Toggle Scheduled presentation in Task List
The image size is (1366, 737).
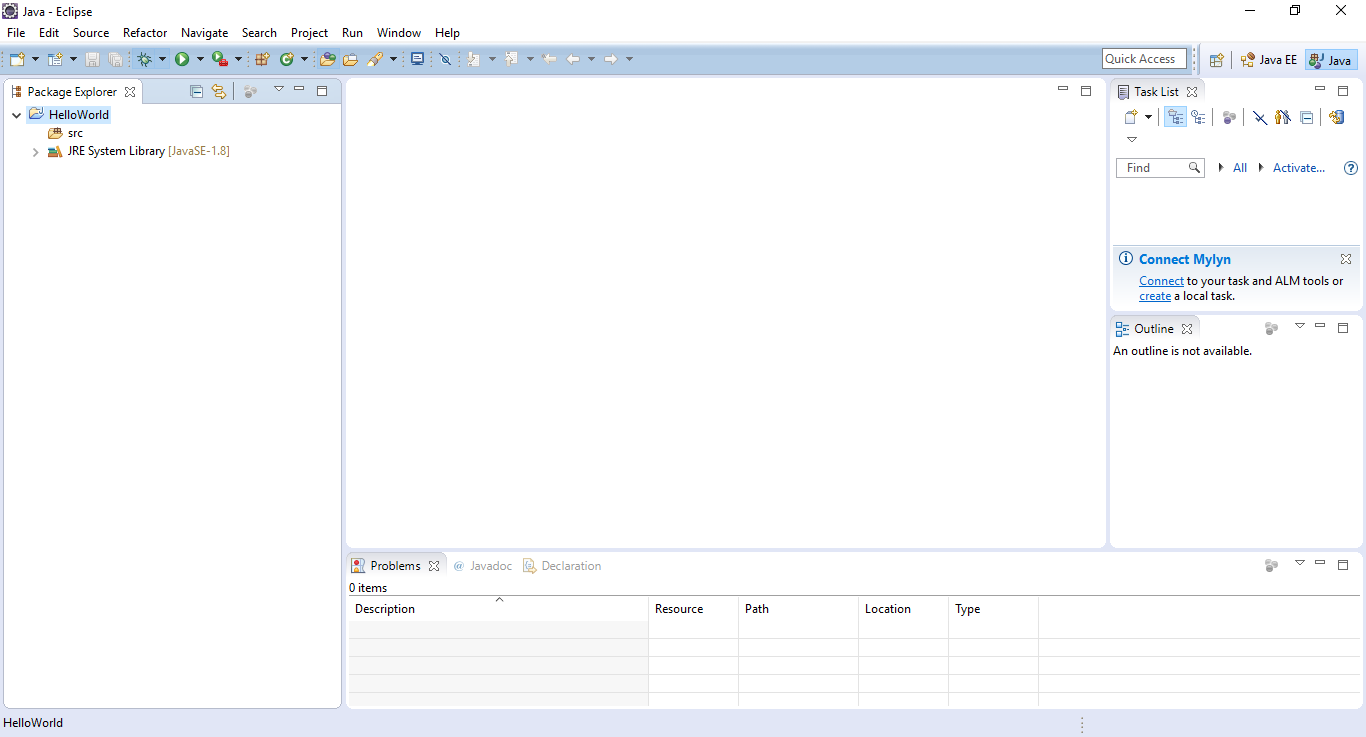(x=1198, y=117)
